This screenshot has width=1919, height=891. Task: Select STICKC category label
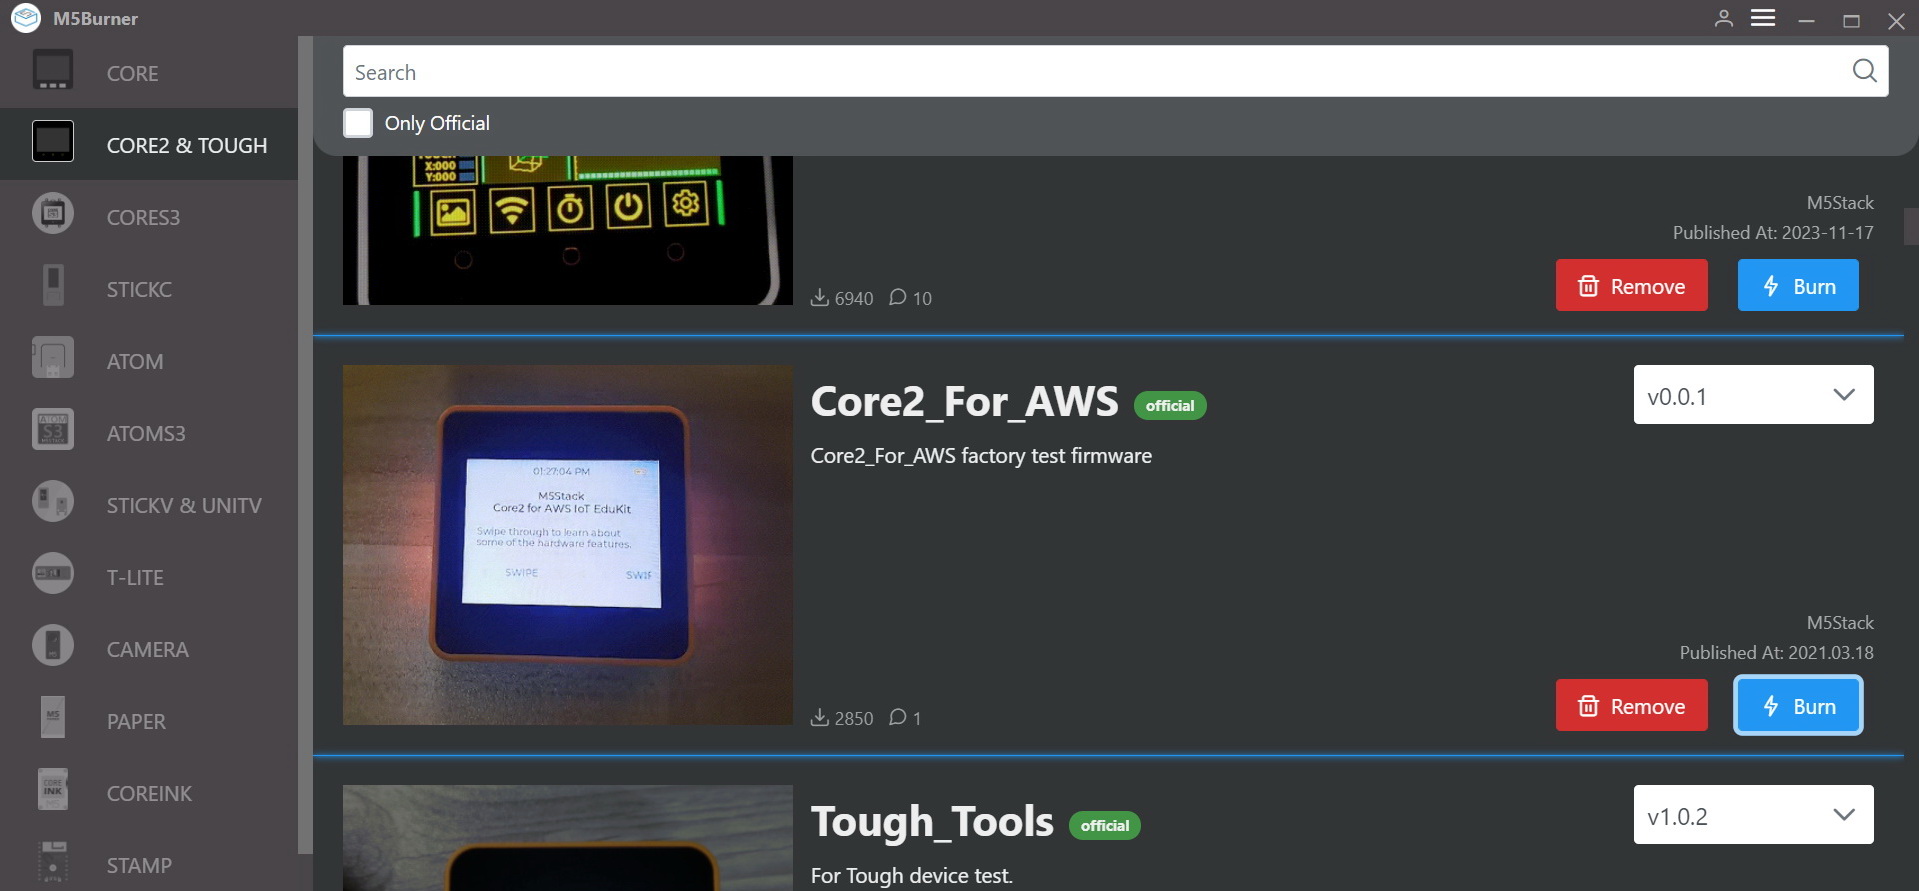point(139,290)
